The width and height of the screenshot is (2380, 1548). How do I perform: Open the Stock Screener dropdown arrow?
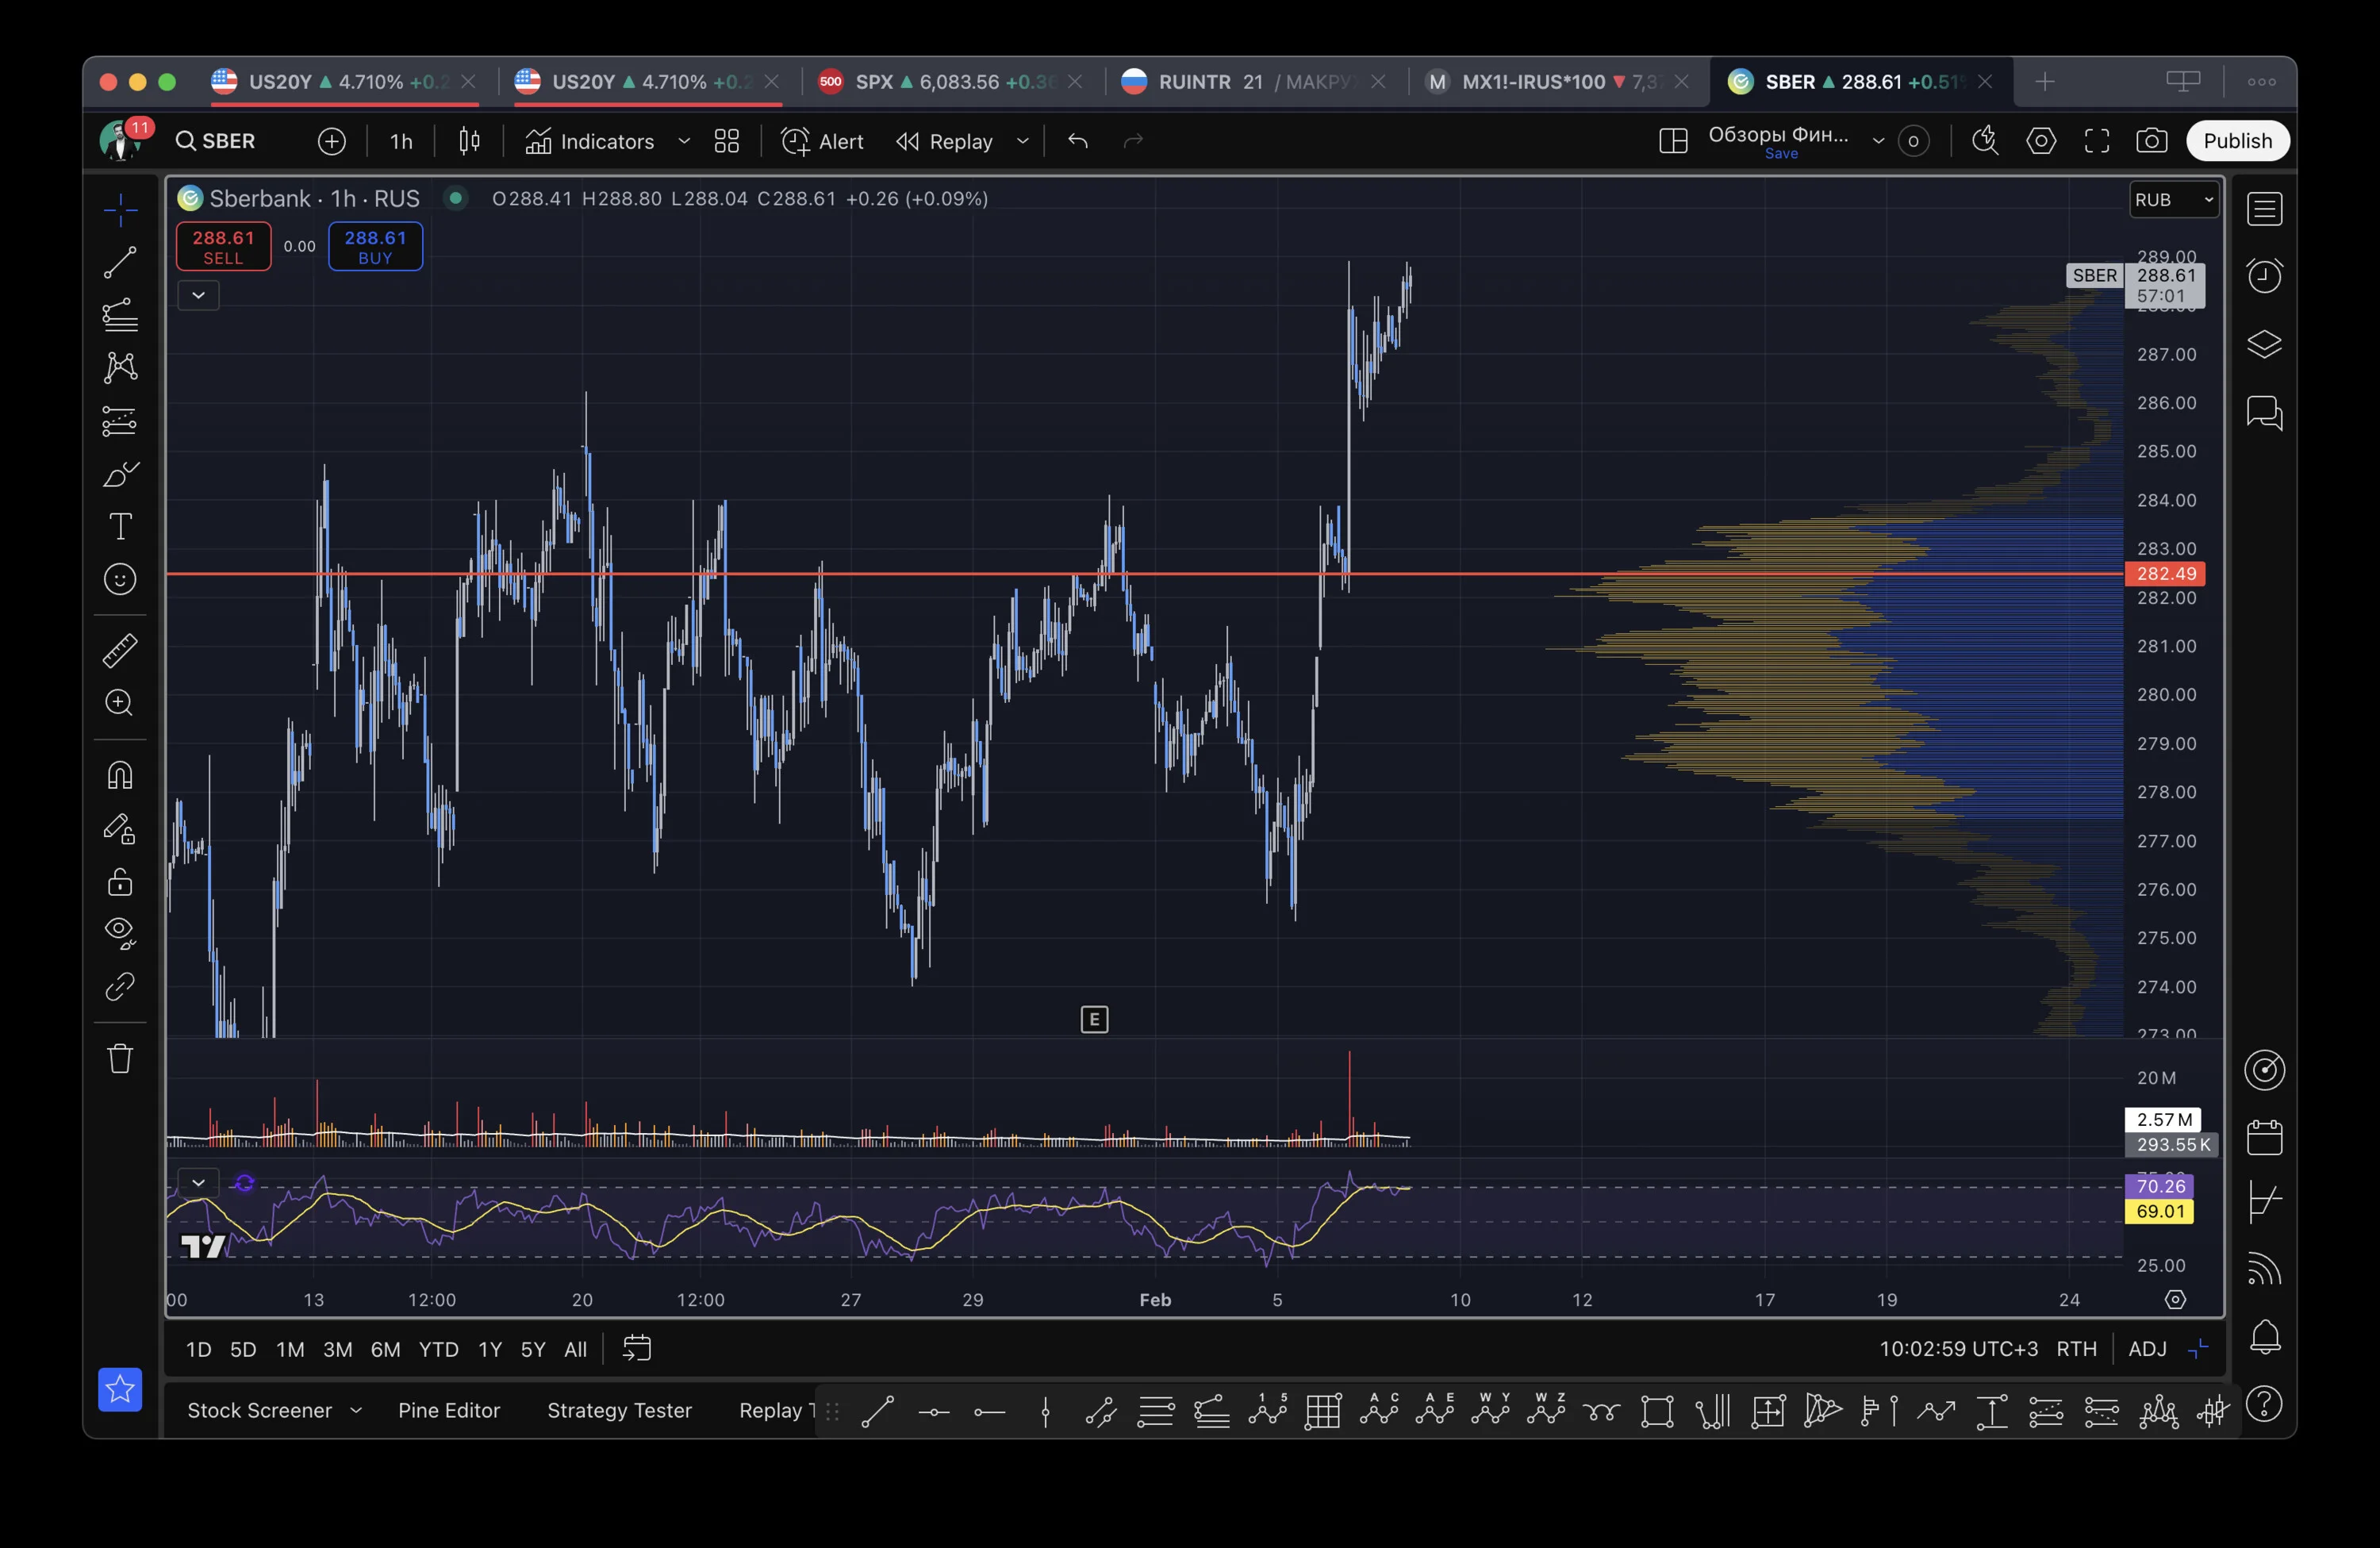[355, 1410]
